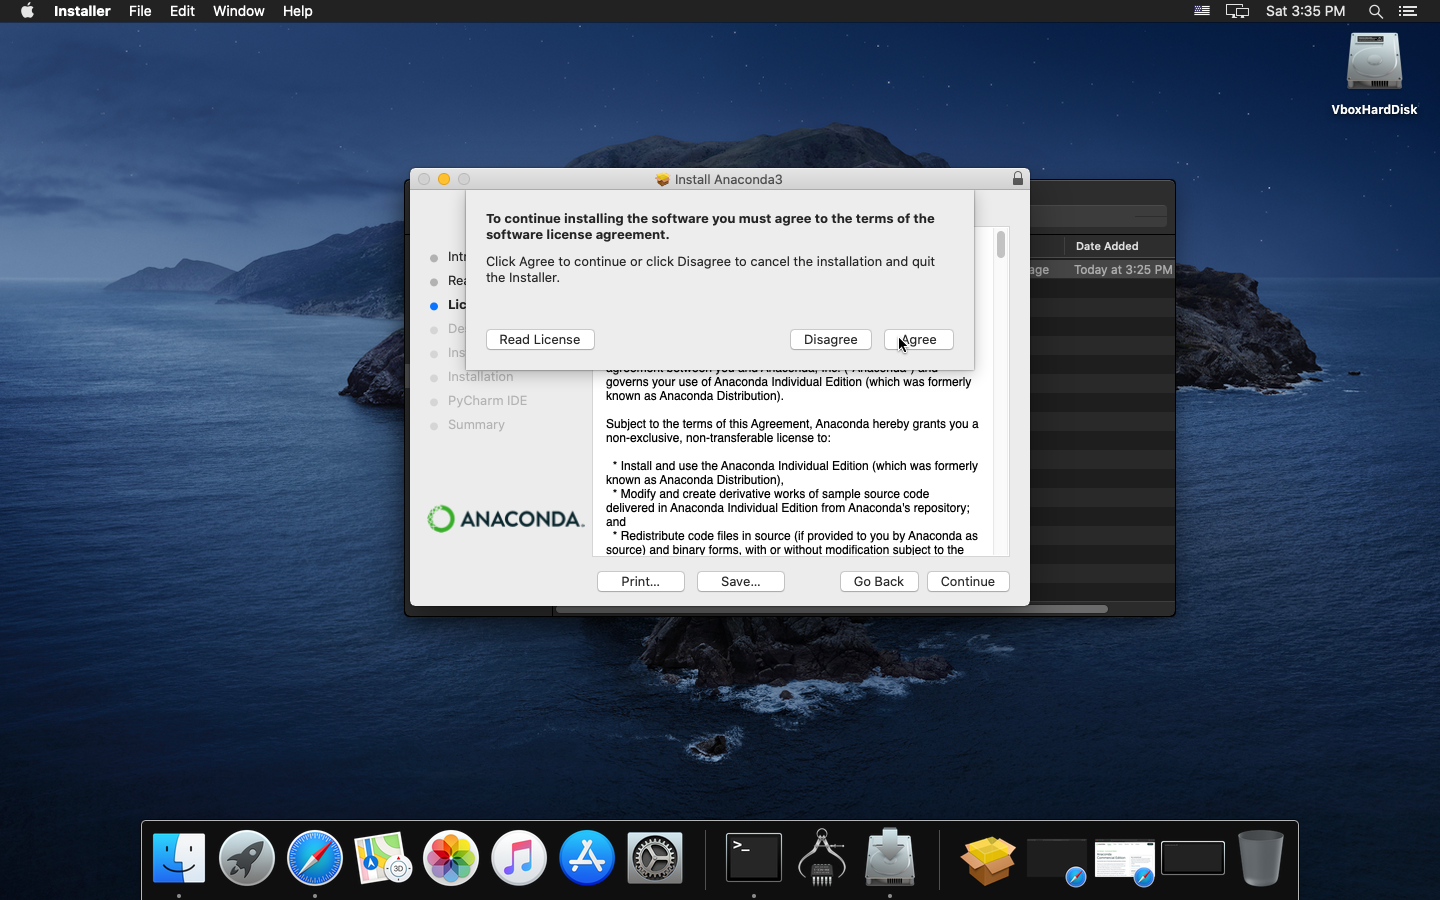Click the license text scrollbar

tap(1001, 245)
